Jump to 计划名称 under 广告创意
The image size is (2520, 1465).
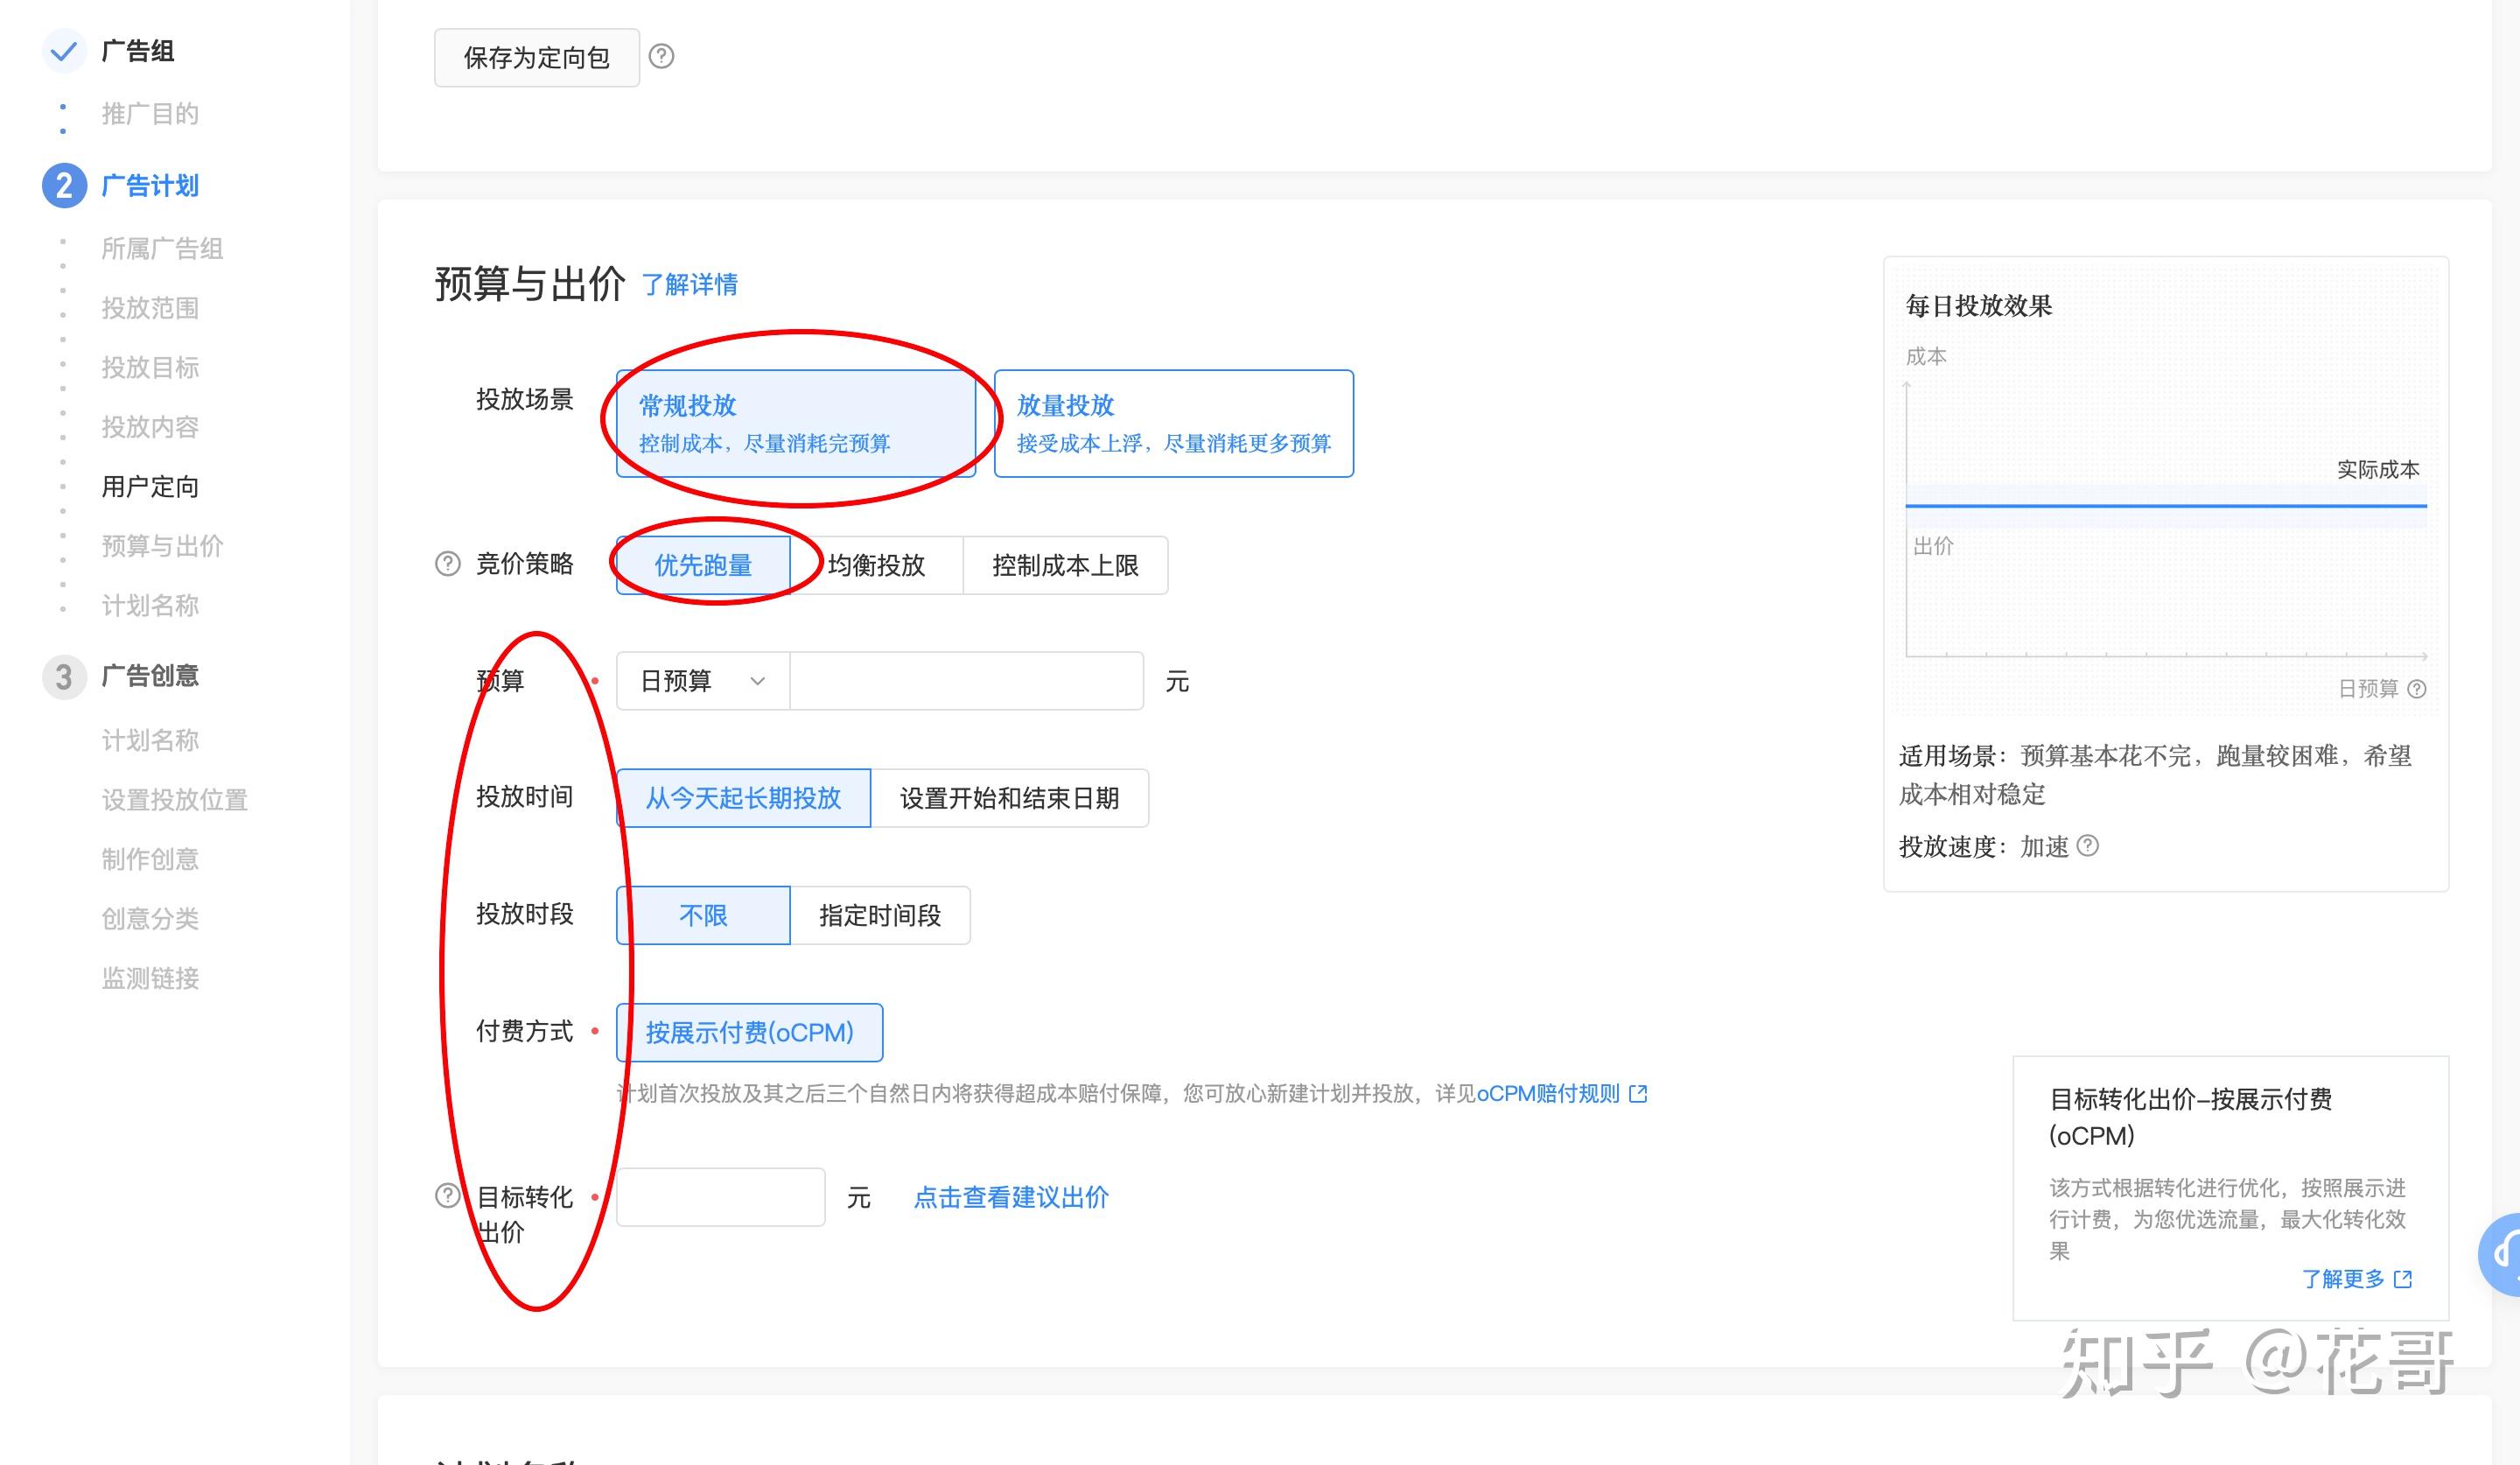pyautogui.click(x=150, y=740)
